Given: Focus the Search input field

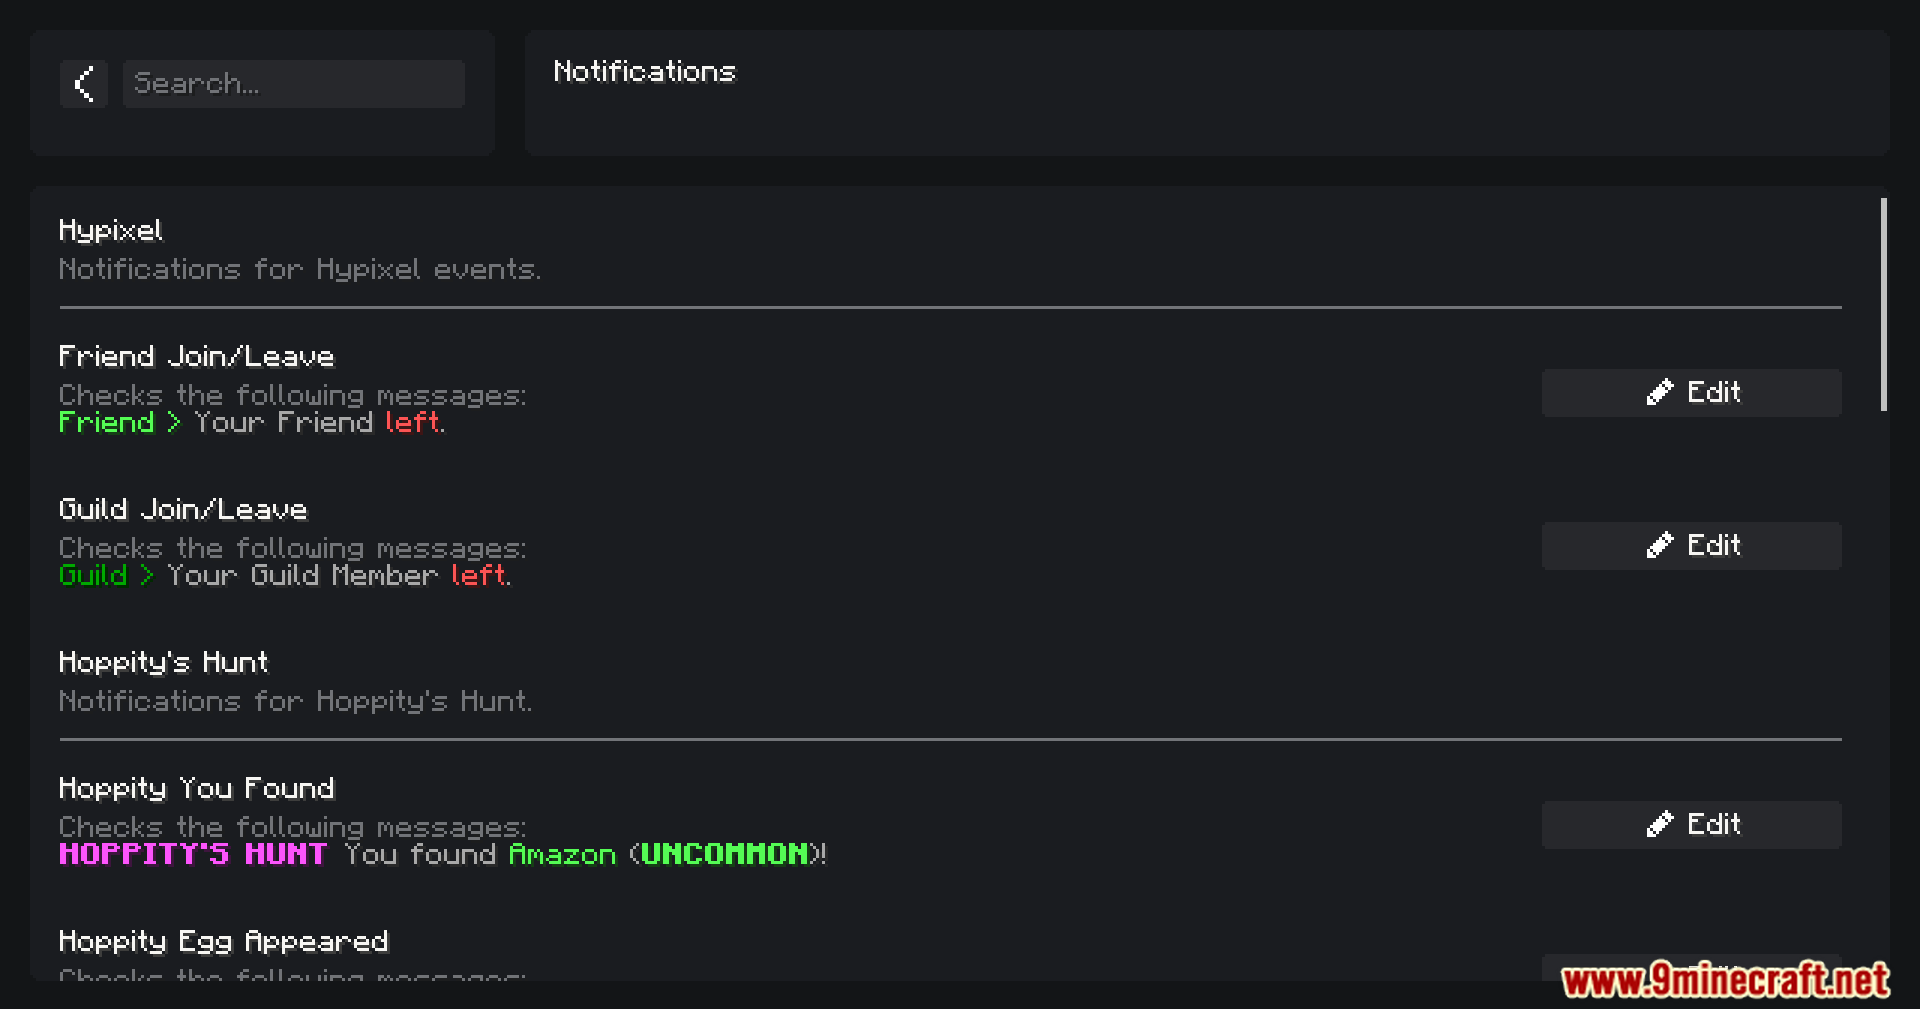Looking at the screenshot, I should [x=293, y=84].
